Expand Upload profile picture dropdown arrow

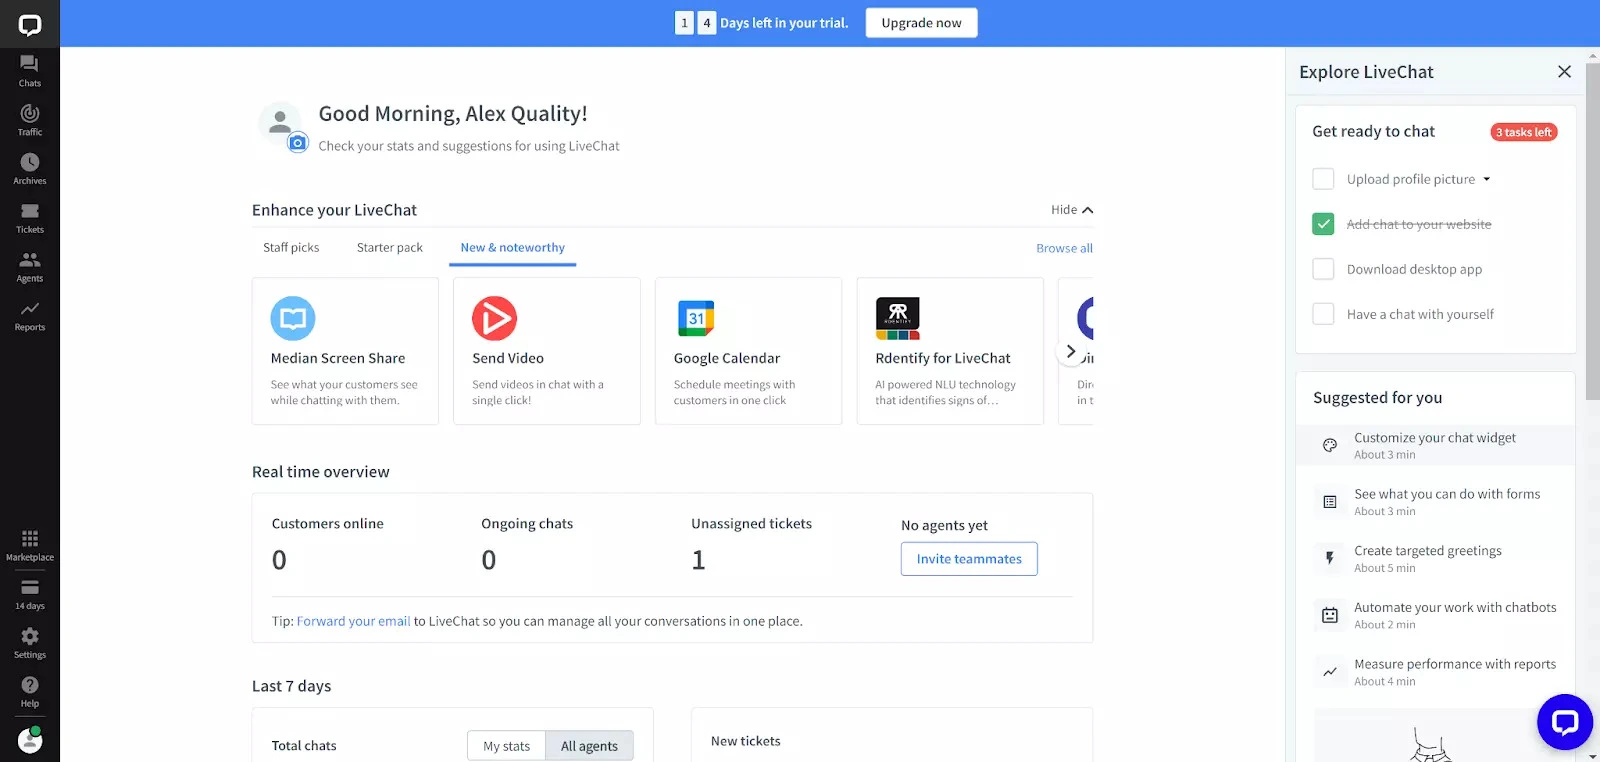(x=1487, y=180)
